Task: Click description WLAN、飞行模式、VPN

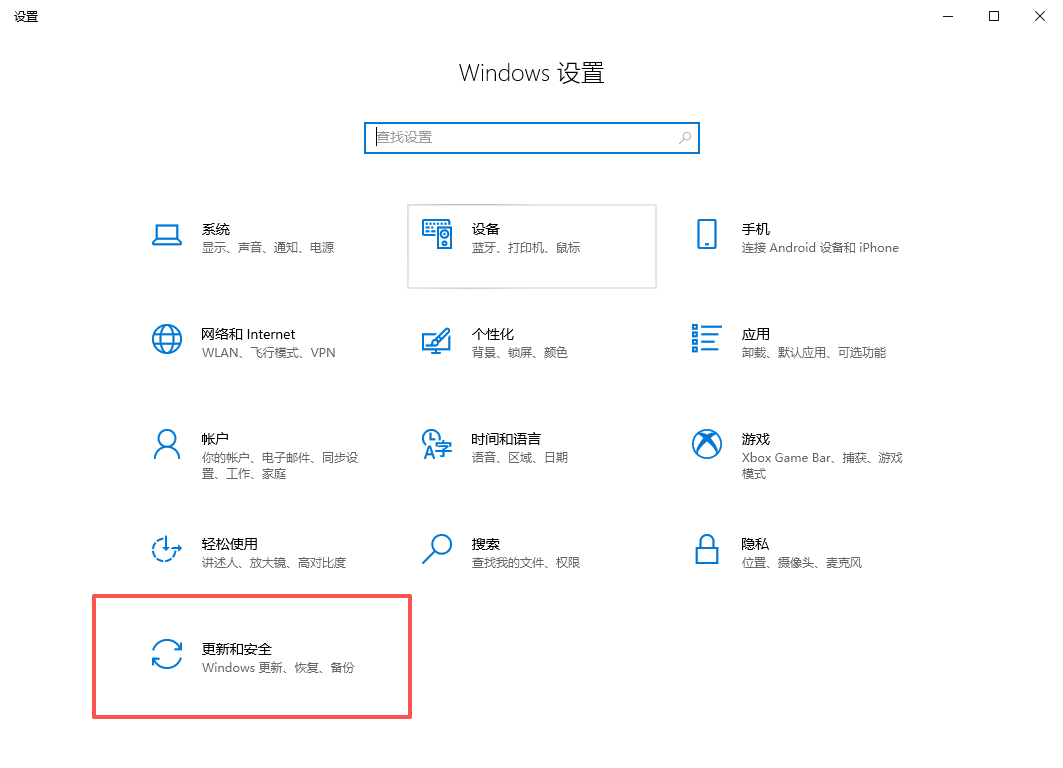Action: point(268,353)
